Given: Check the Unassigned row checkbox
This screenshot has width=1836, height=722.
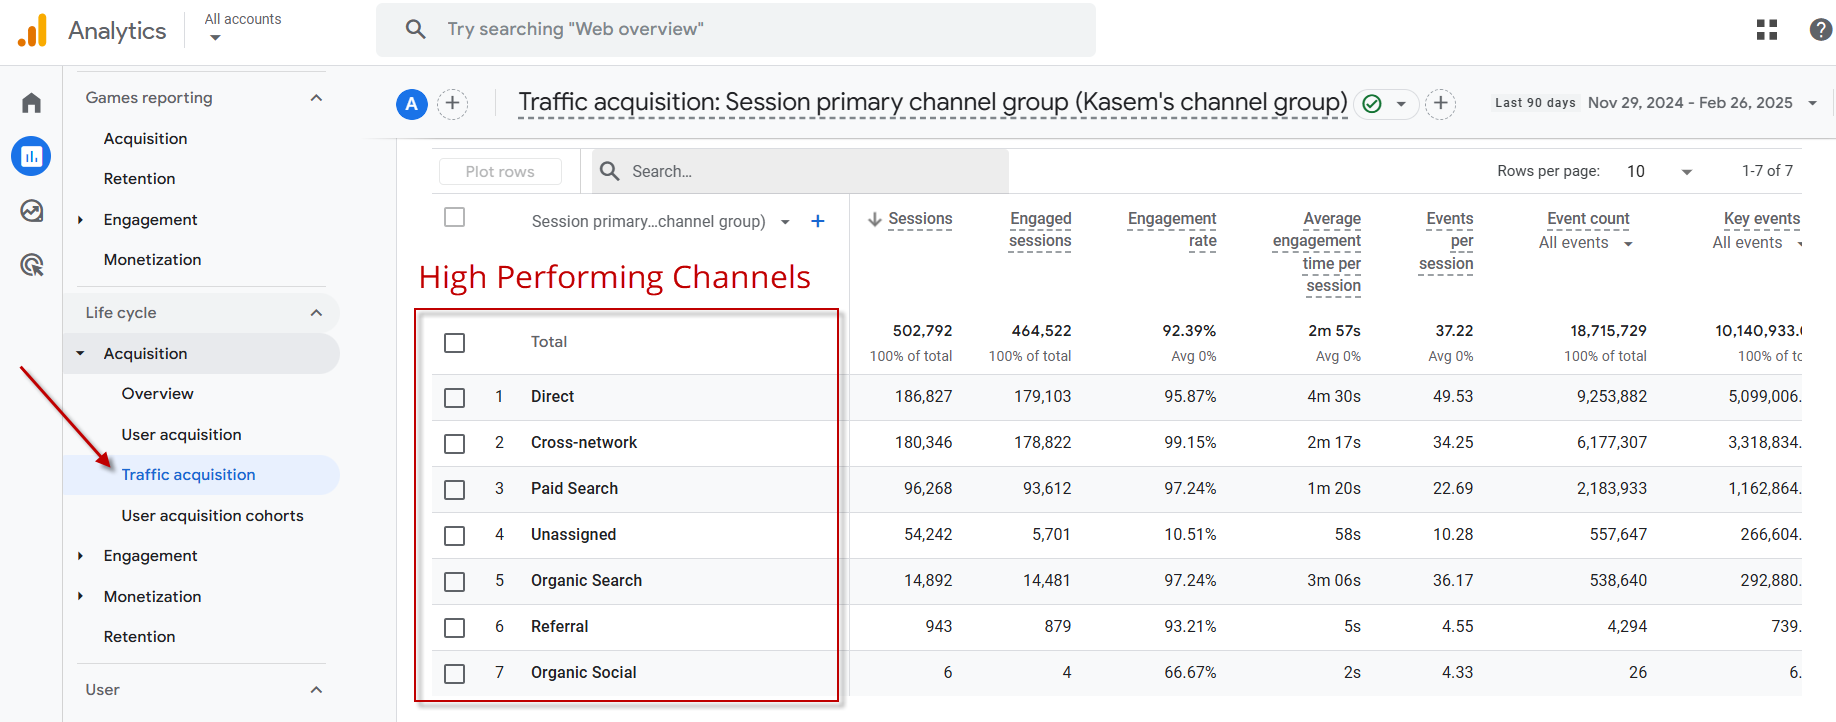Looking at the screenshot, I should 455,536.
